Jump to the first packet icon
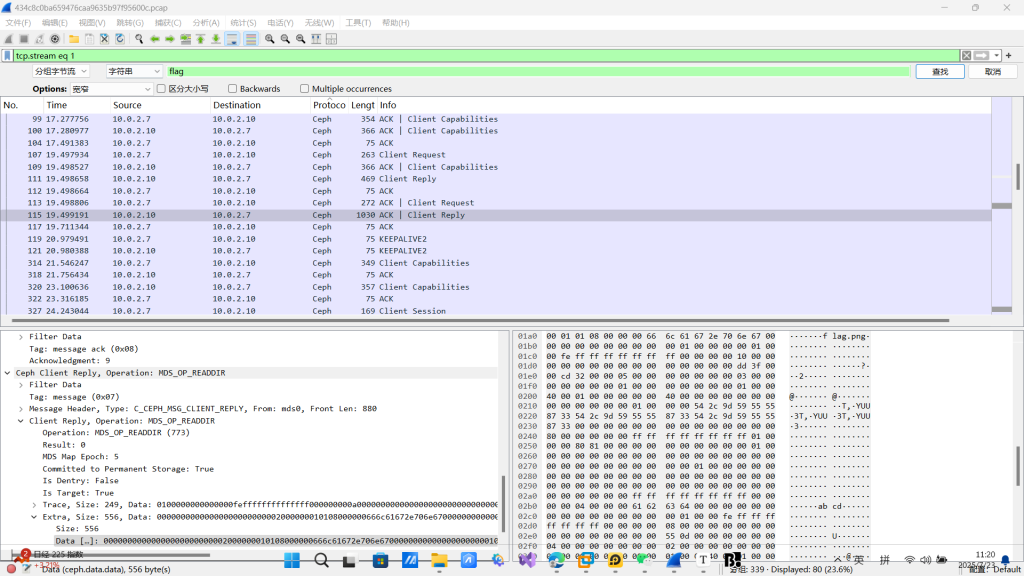The image size is (1024, 576). [200, 39]
